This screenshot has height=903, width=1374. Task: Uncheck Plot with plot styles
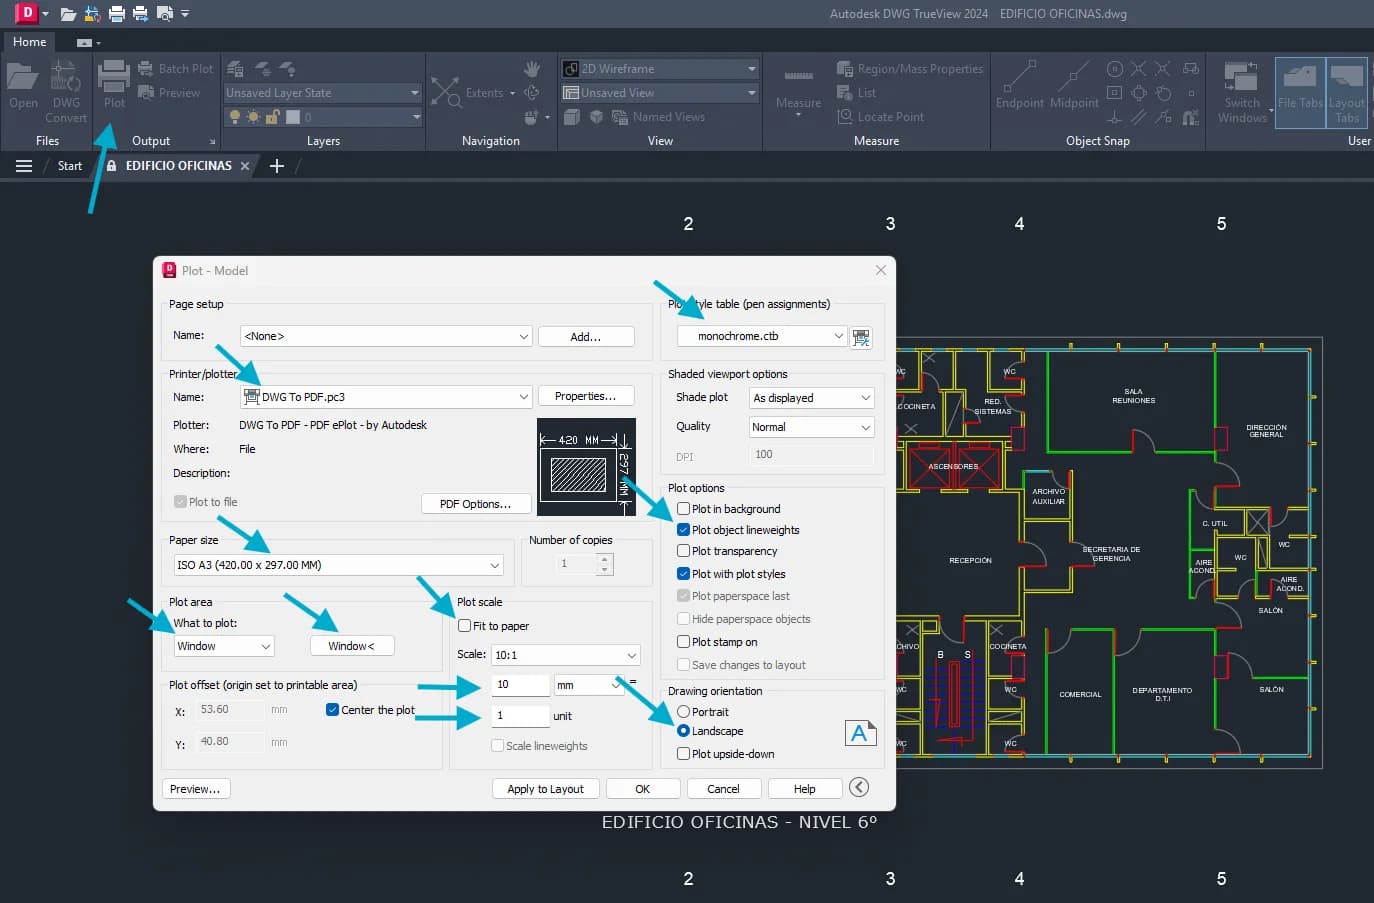(x=684, y=574)
